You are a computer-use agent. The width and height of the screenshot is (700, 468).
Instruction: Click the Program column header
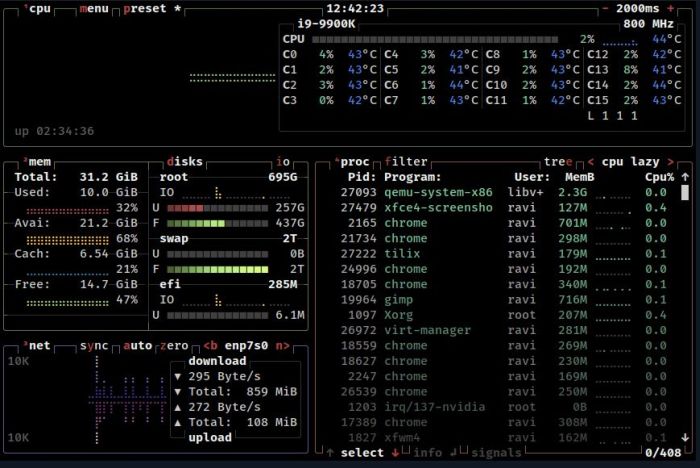[412, 177]
